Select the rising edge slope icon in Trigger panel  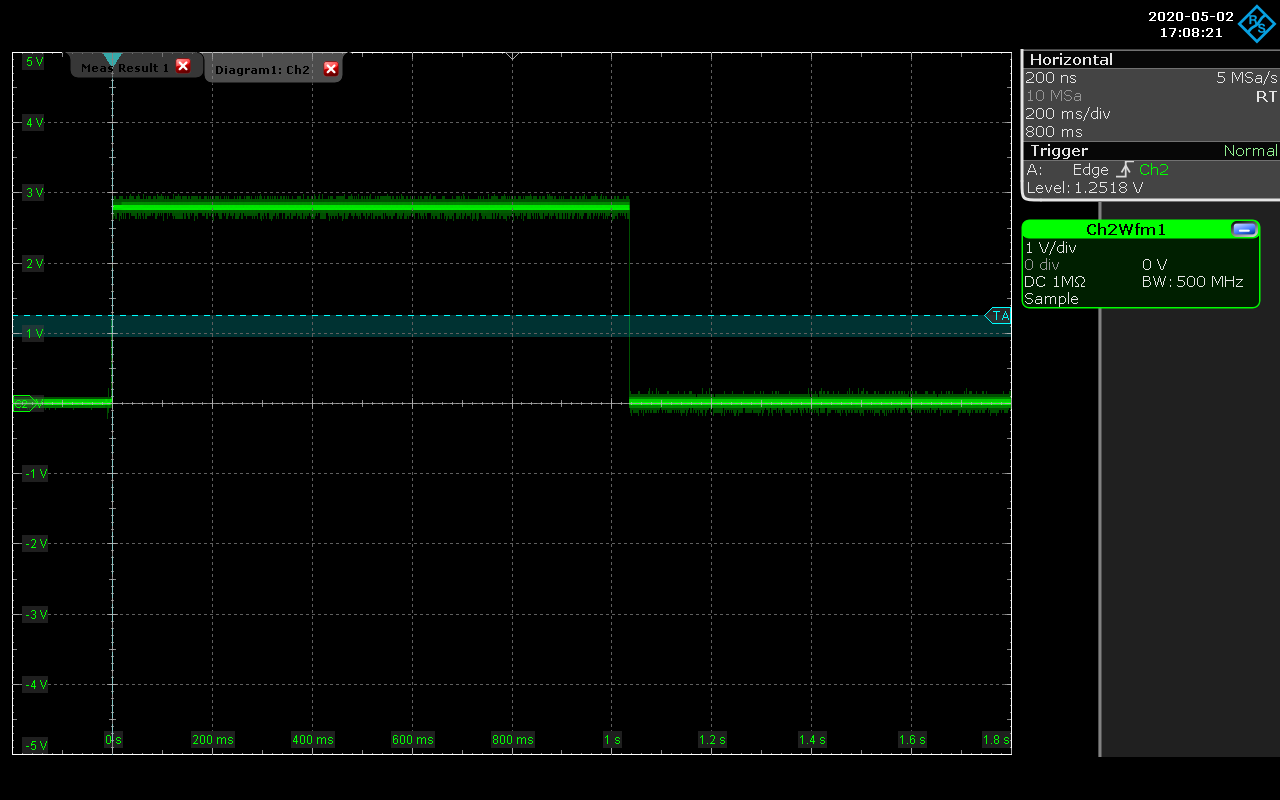1124,169
